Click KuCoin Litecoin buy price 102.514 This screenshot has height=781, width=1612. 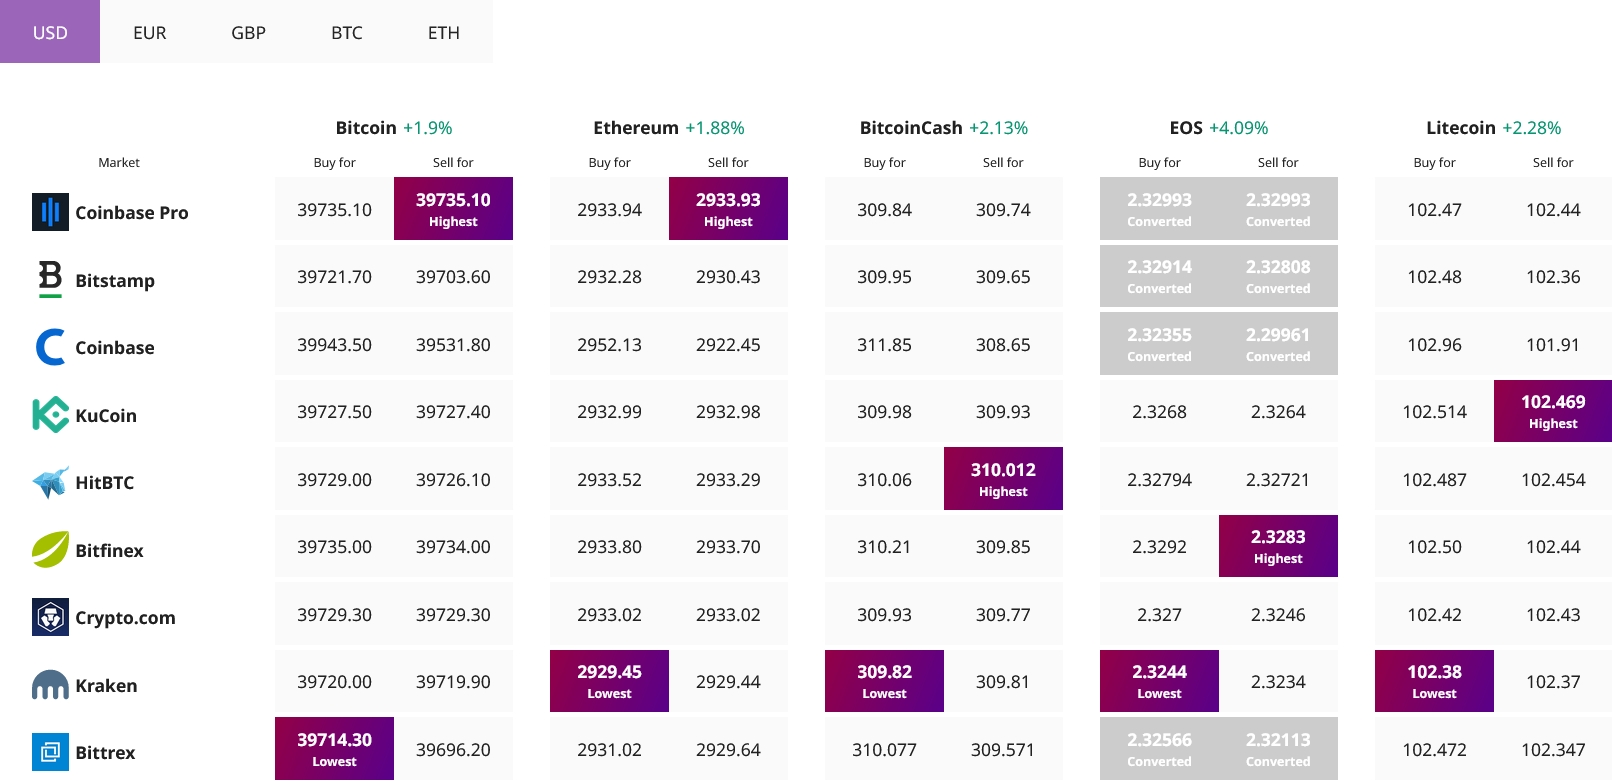(x=1434, y=411)
